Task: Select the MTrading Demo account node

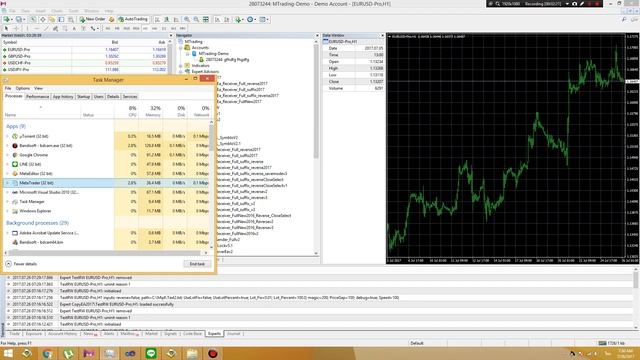Action: pos(214,53)
